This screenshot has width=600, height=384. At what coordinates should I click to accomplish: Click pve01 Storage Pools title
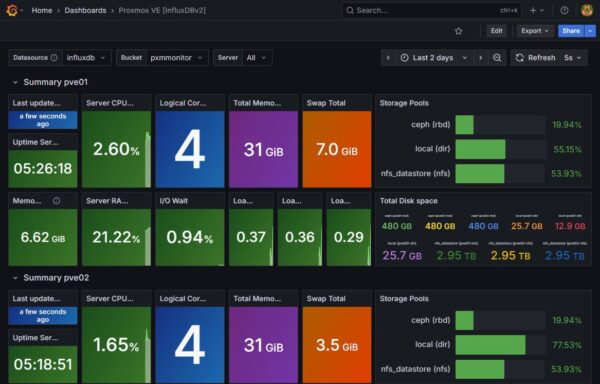(404, 103)
